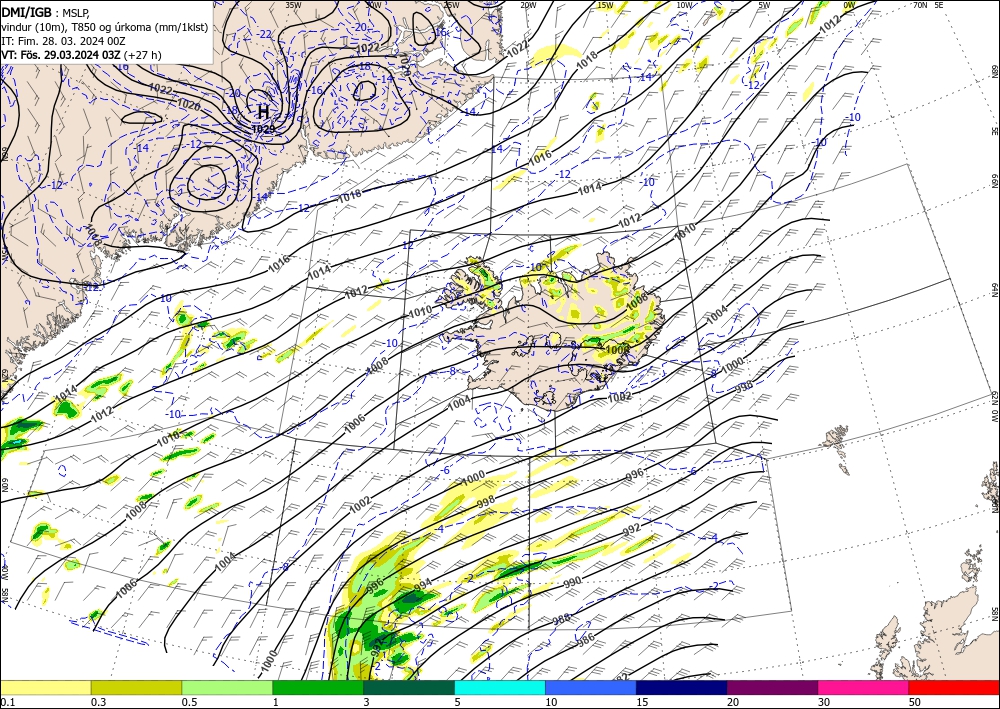Viewport: 1000px width, 709px height.
Task: Click the cyan 5–10 mm legend segment
Action: pos(500,687)
